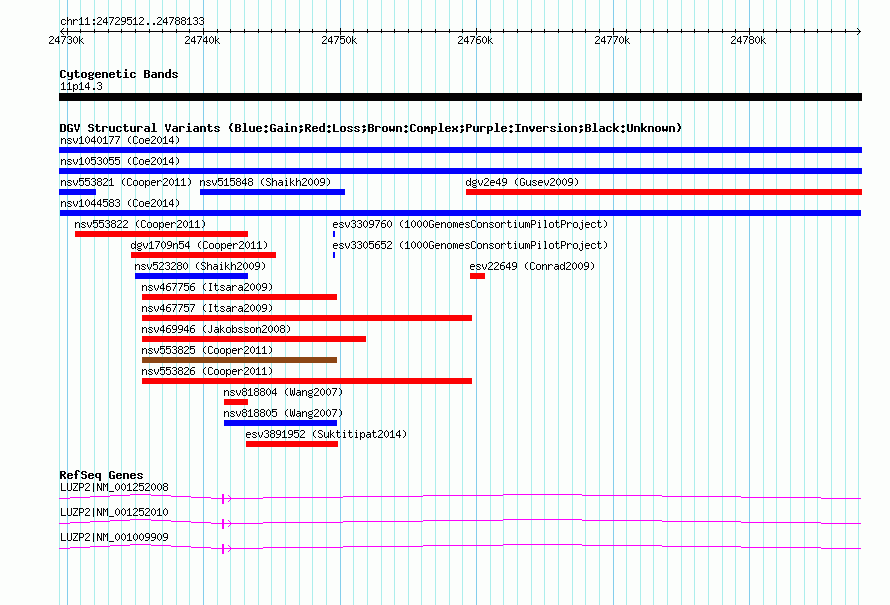
Task: Click the LUZP2 NM_001252010 exon marker
Action: pyautogui.click(x=224, y=524)
